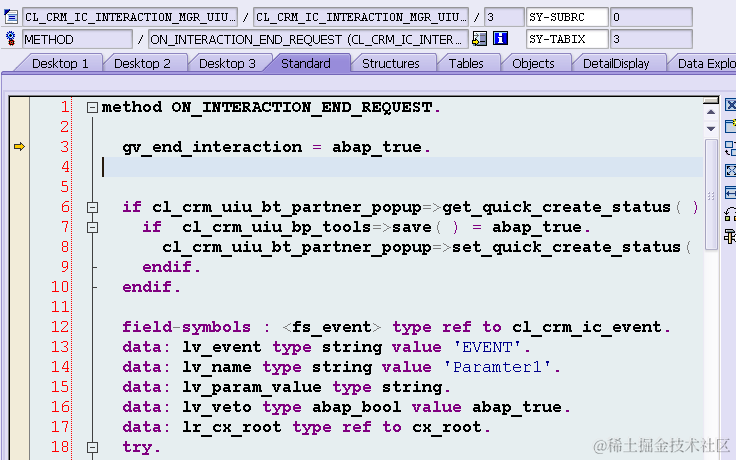Click the SY-SUBRC value field showing 0

click(651, 17)
